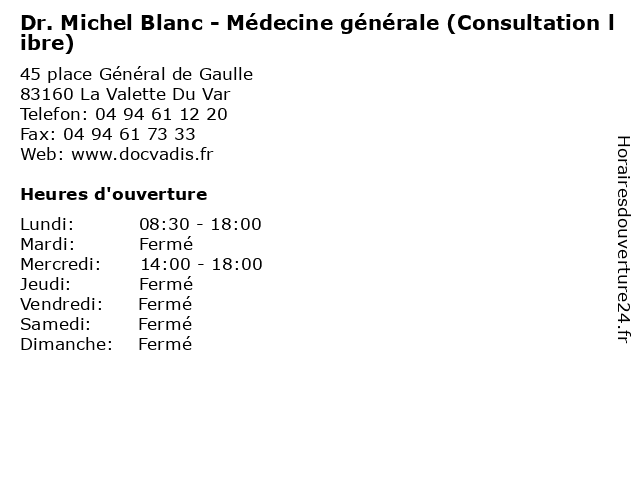Click Lundi hours 08:30 - 18:00
Viewport: 640px width, 480px height.
point(200,224)
